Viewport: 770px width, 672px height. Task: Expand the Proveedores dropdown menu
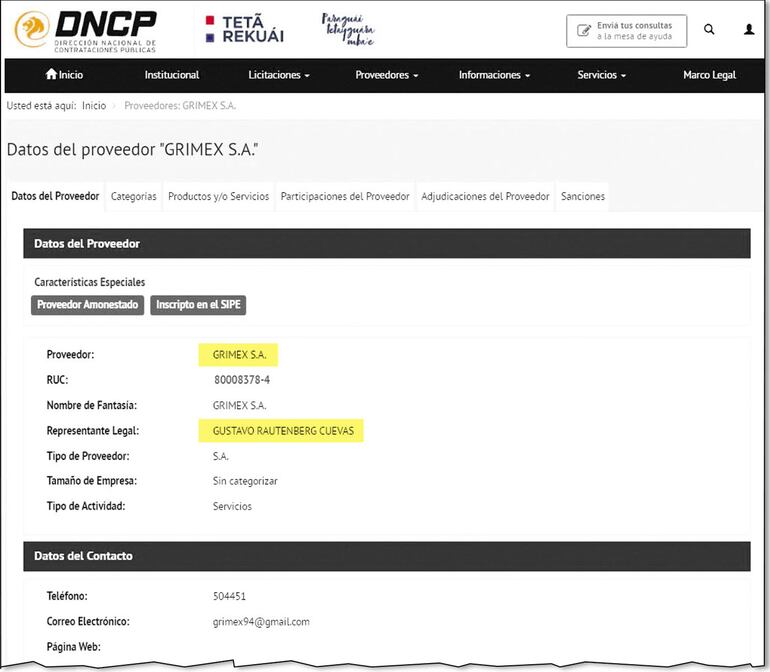(386, 75)
